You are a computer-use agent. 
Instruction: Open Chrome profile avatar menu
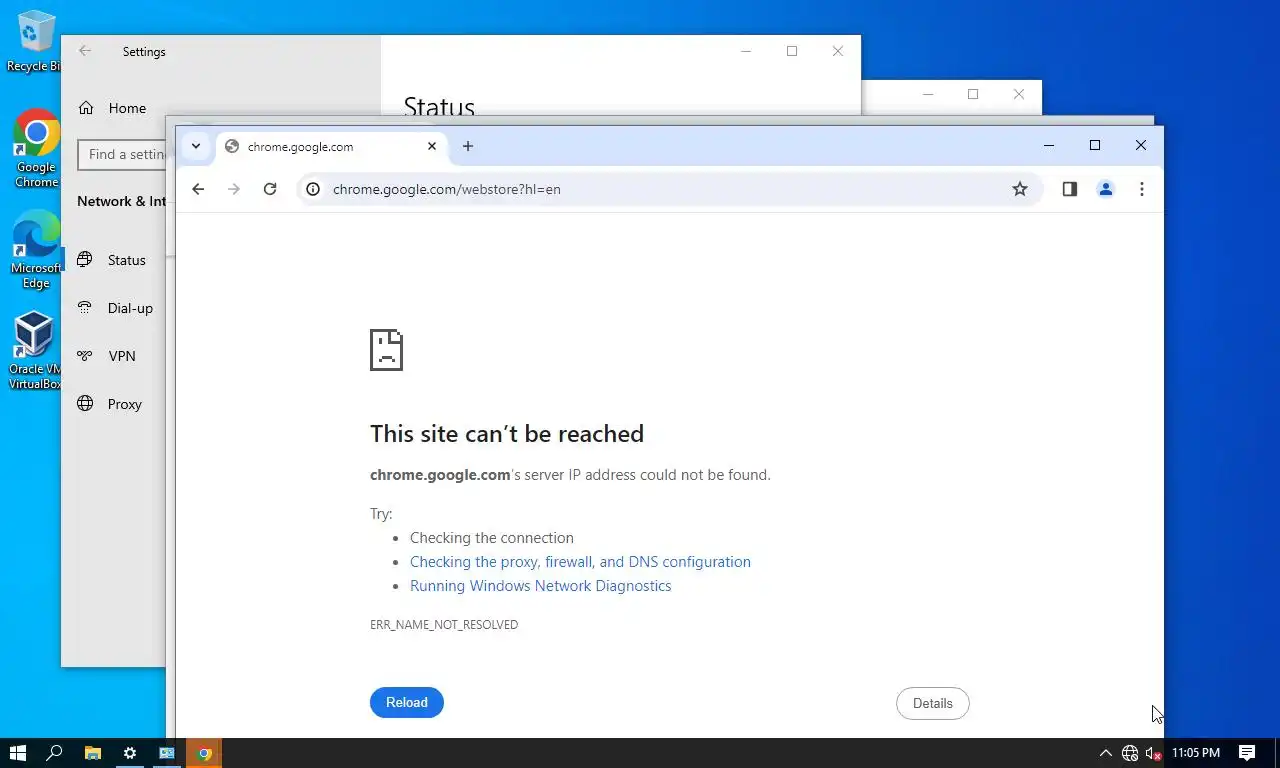point(1106,189)
